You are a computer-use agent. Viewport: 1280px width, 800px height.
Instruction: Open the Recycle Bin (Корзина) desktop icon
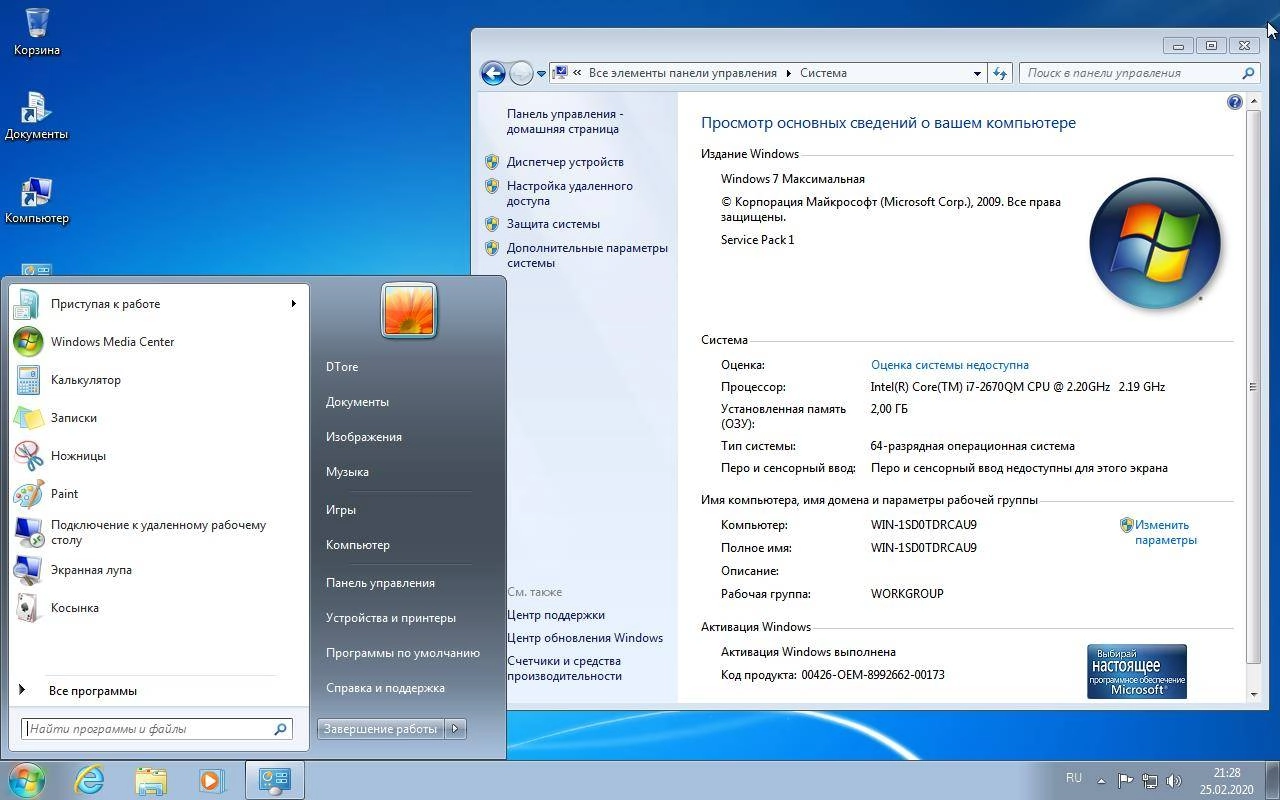coord(37,32)
